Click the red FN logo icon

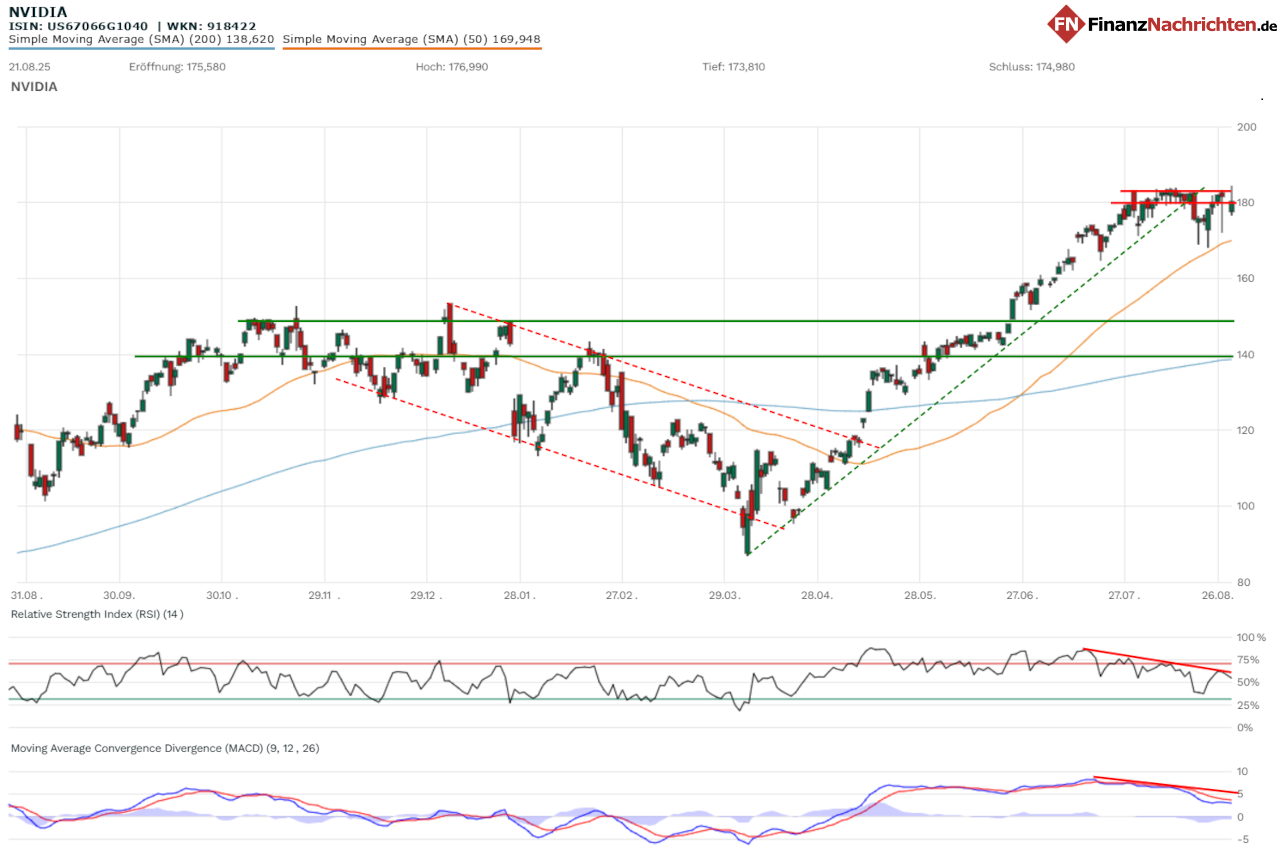pyautogui.click(x=1067, y=23)
